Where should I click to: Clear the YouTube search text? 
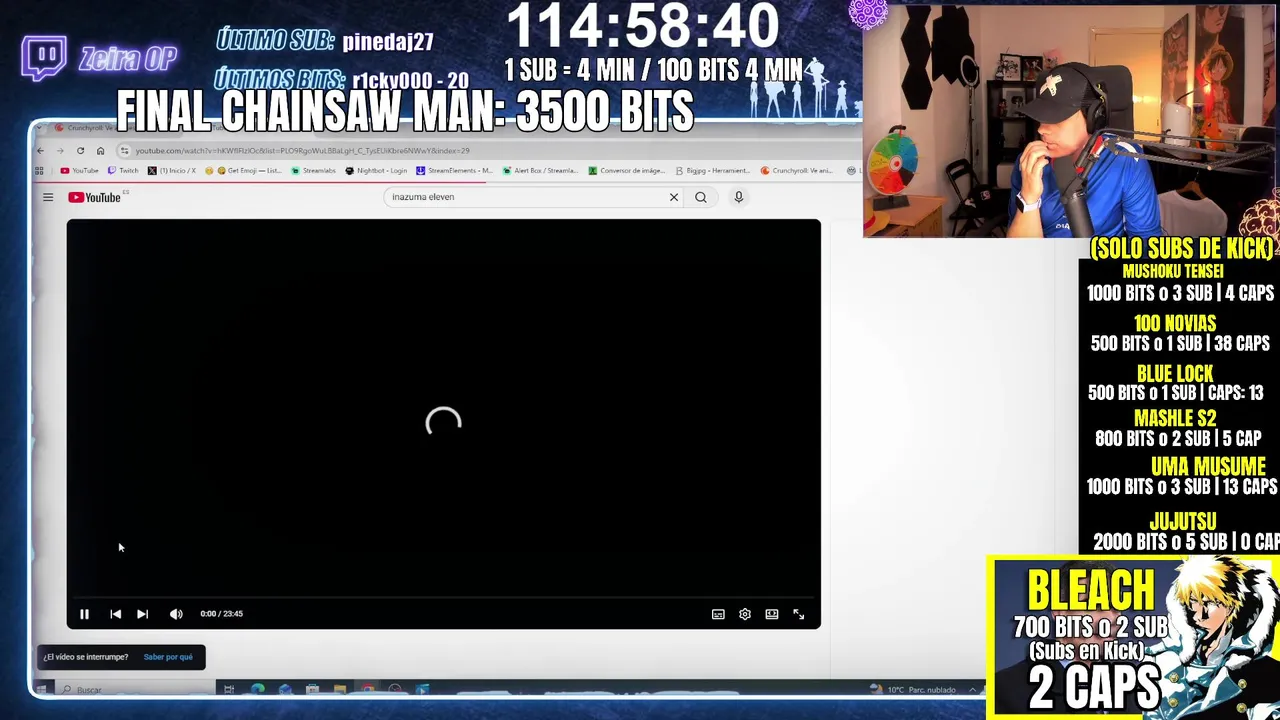click(x=674, y=197)
